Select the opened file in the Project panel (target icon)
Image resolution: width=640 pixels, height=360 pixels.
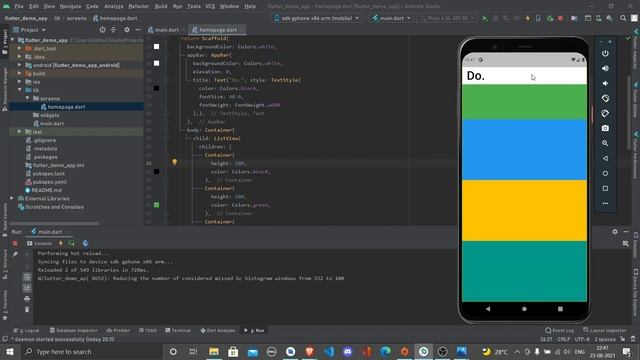point(102,30)
